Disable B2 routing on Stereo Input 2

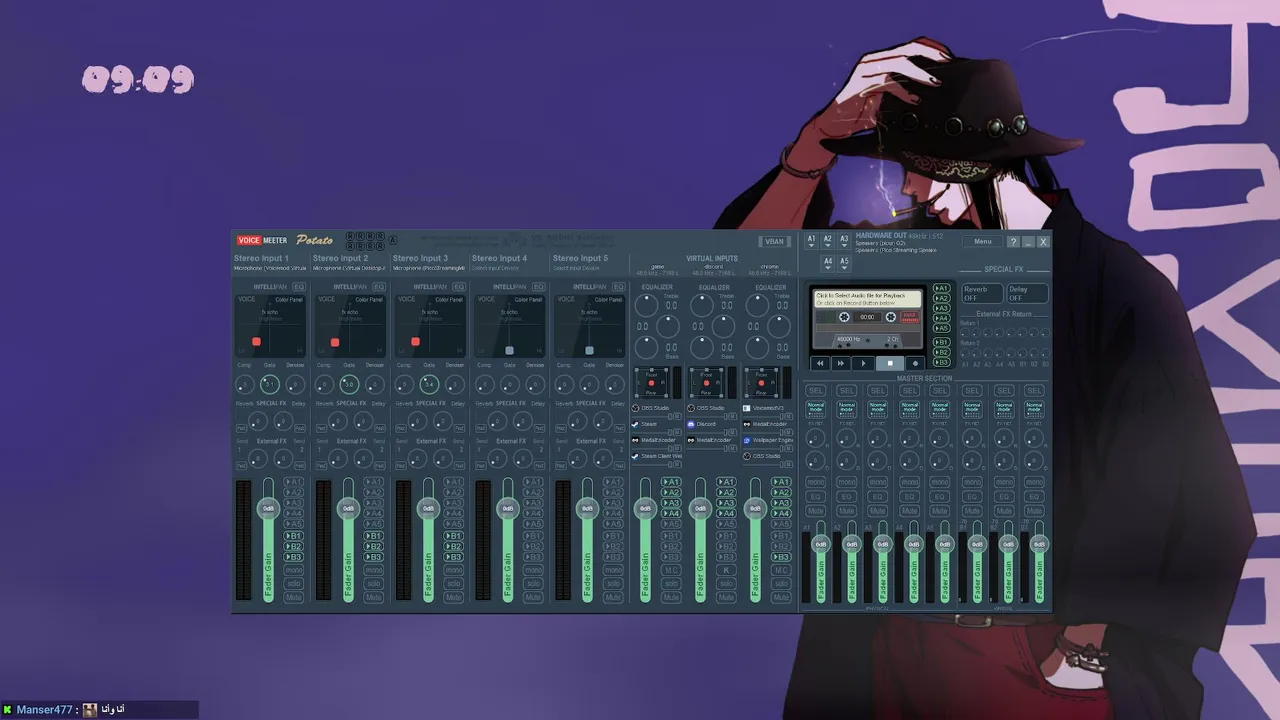click(x=373, y=547)
